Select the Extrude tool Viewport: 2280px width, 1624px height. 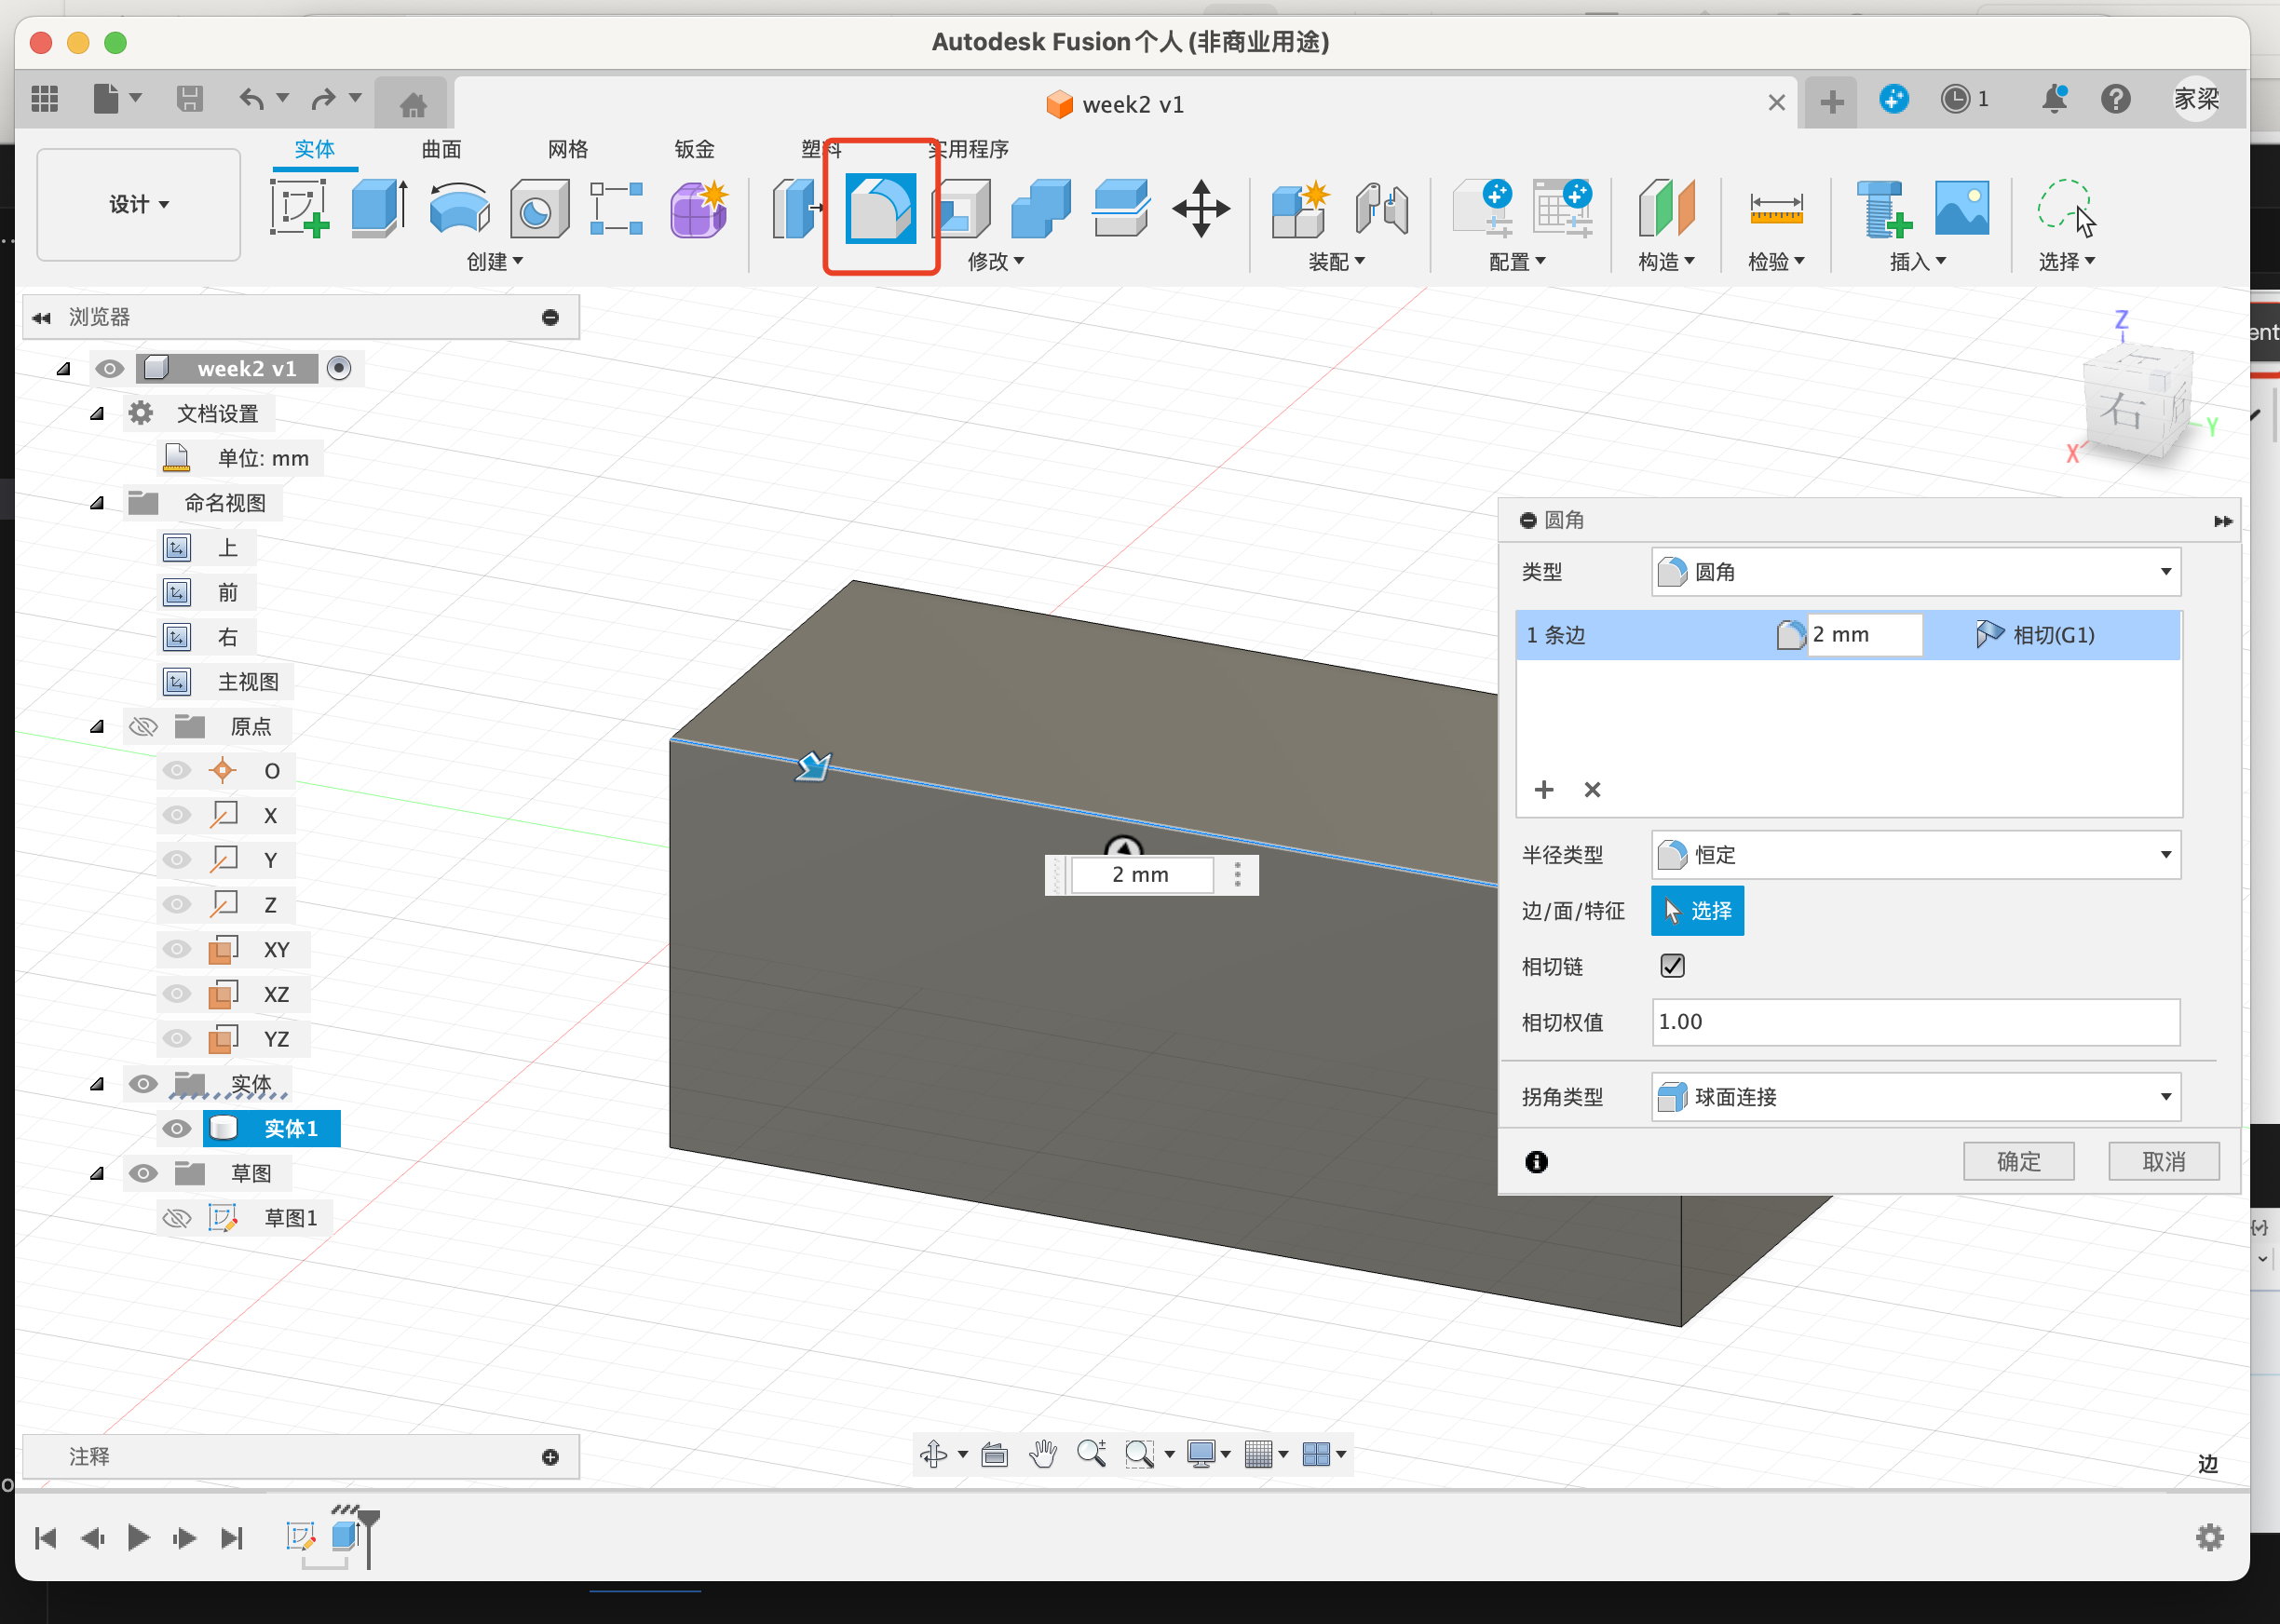(379, 208)
